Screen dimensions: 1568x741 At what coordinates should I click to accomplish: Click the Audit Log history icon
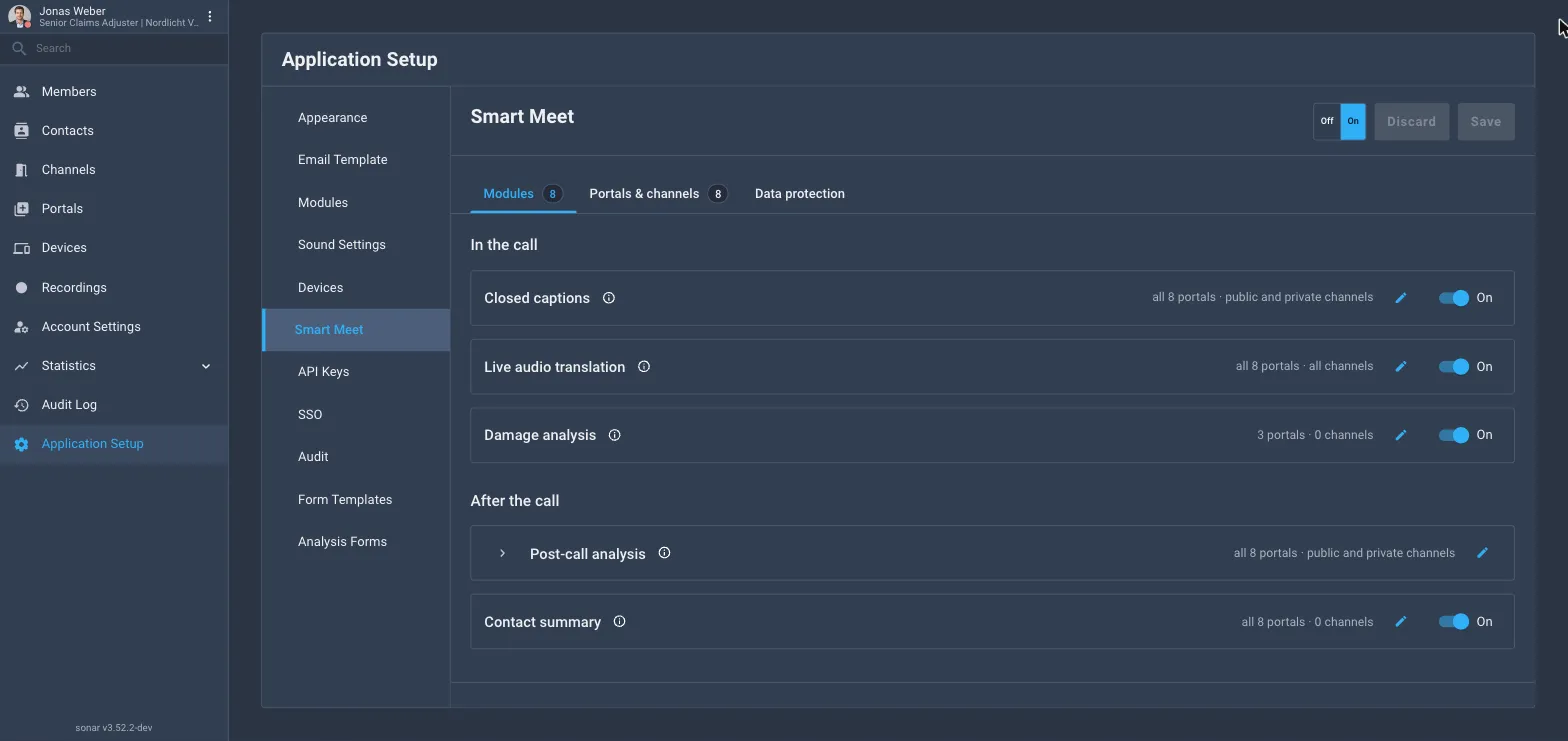(21, 405)
